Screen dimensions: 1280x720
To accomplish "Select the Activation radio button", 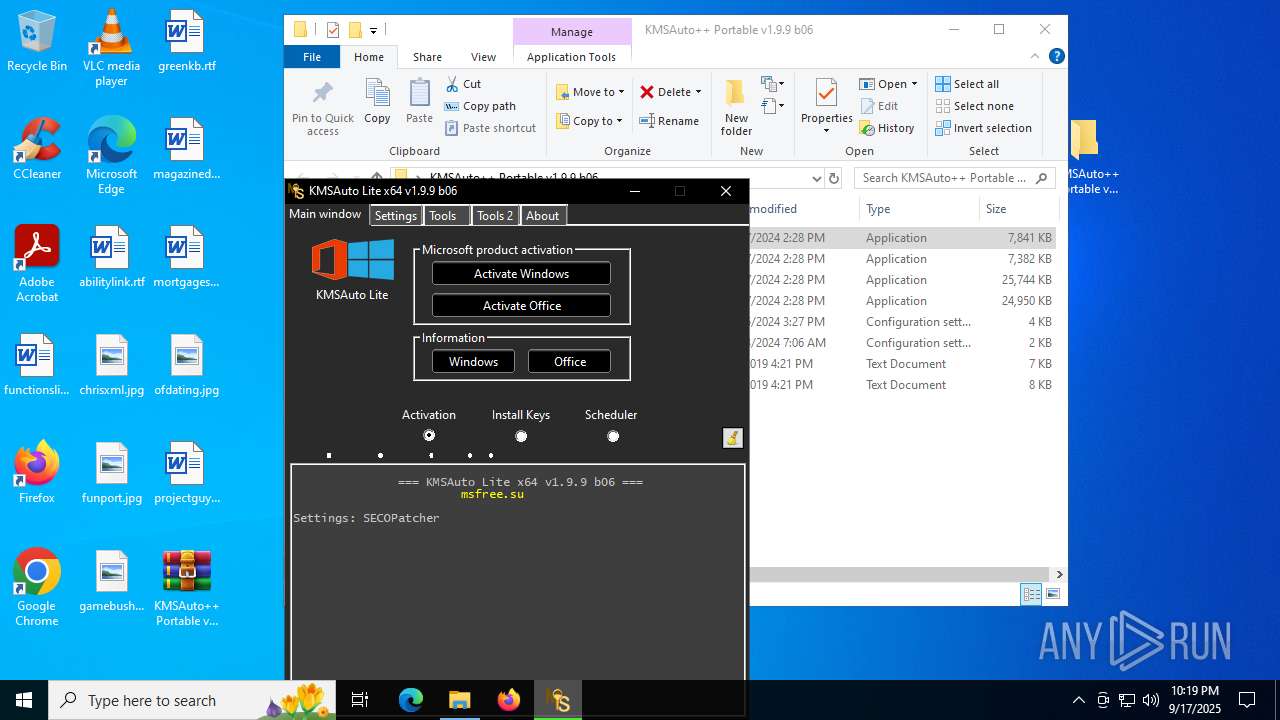I will point(429,436).
